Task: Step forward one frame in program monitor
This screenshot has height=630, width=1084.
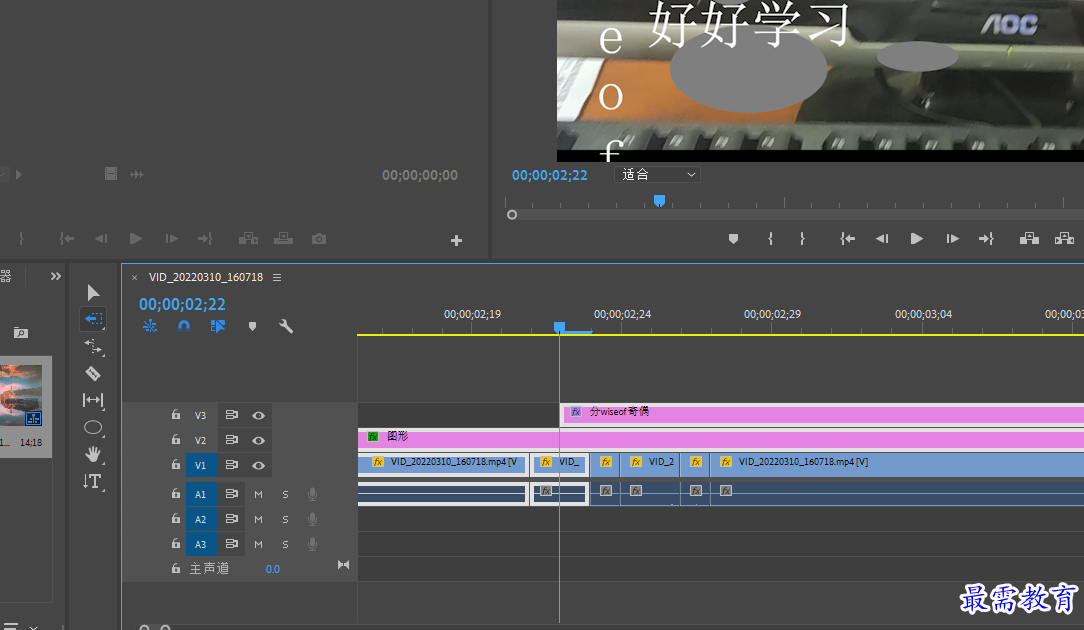Action: (x=953, y=239)
